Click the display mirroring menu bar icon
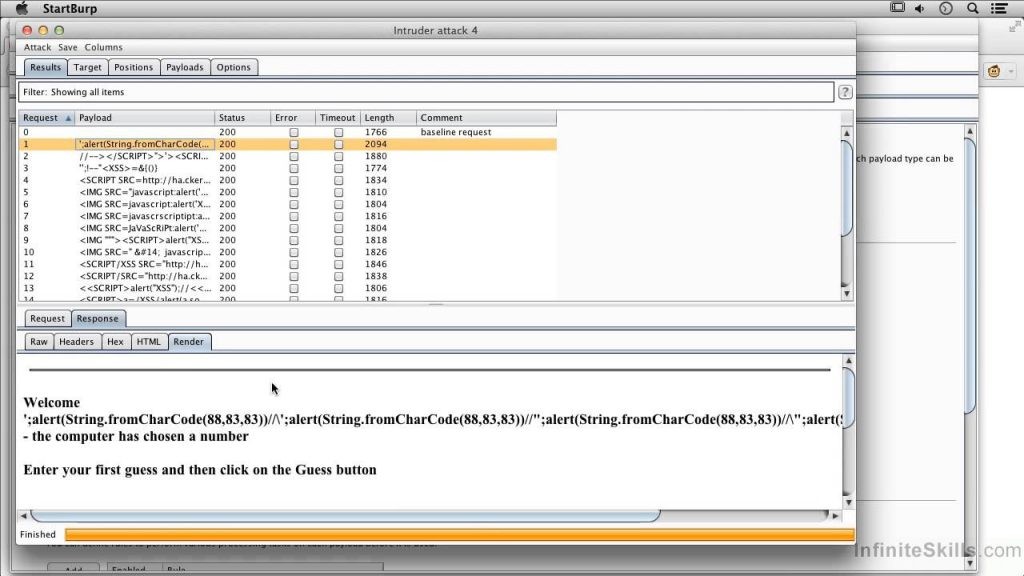The height and width of the screenshot is (576, 1024). [x=898, y=8]
